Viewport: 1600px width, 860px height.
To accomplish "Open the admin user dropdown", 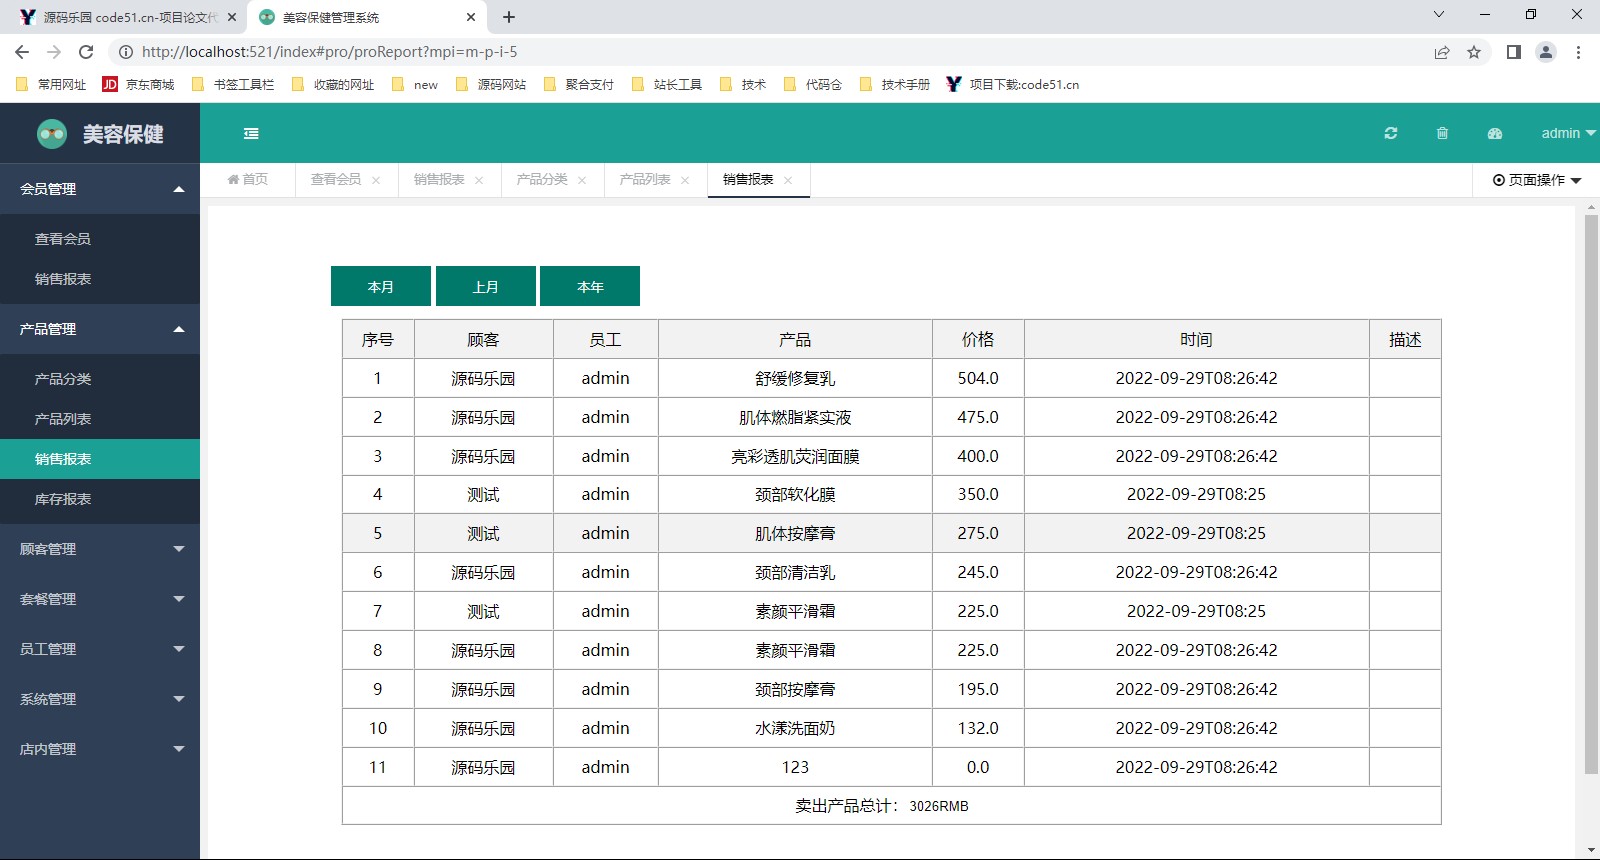I will (1567, 133).
